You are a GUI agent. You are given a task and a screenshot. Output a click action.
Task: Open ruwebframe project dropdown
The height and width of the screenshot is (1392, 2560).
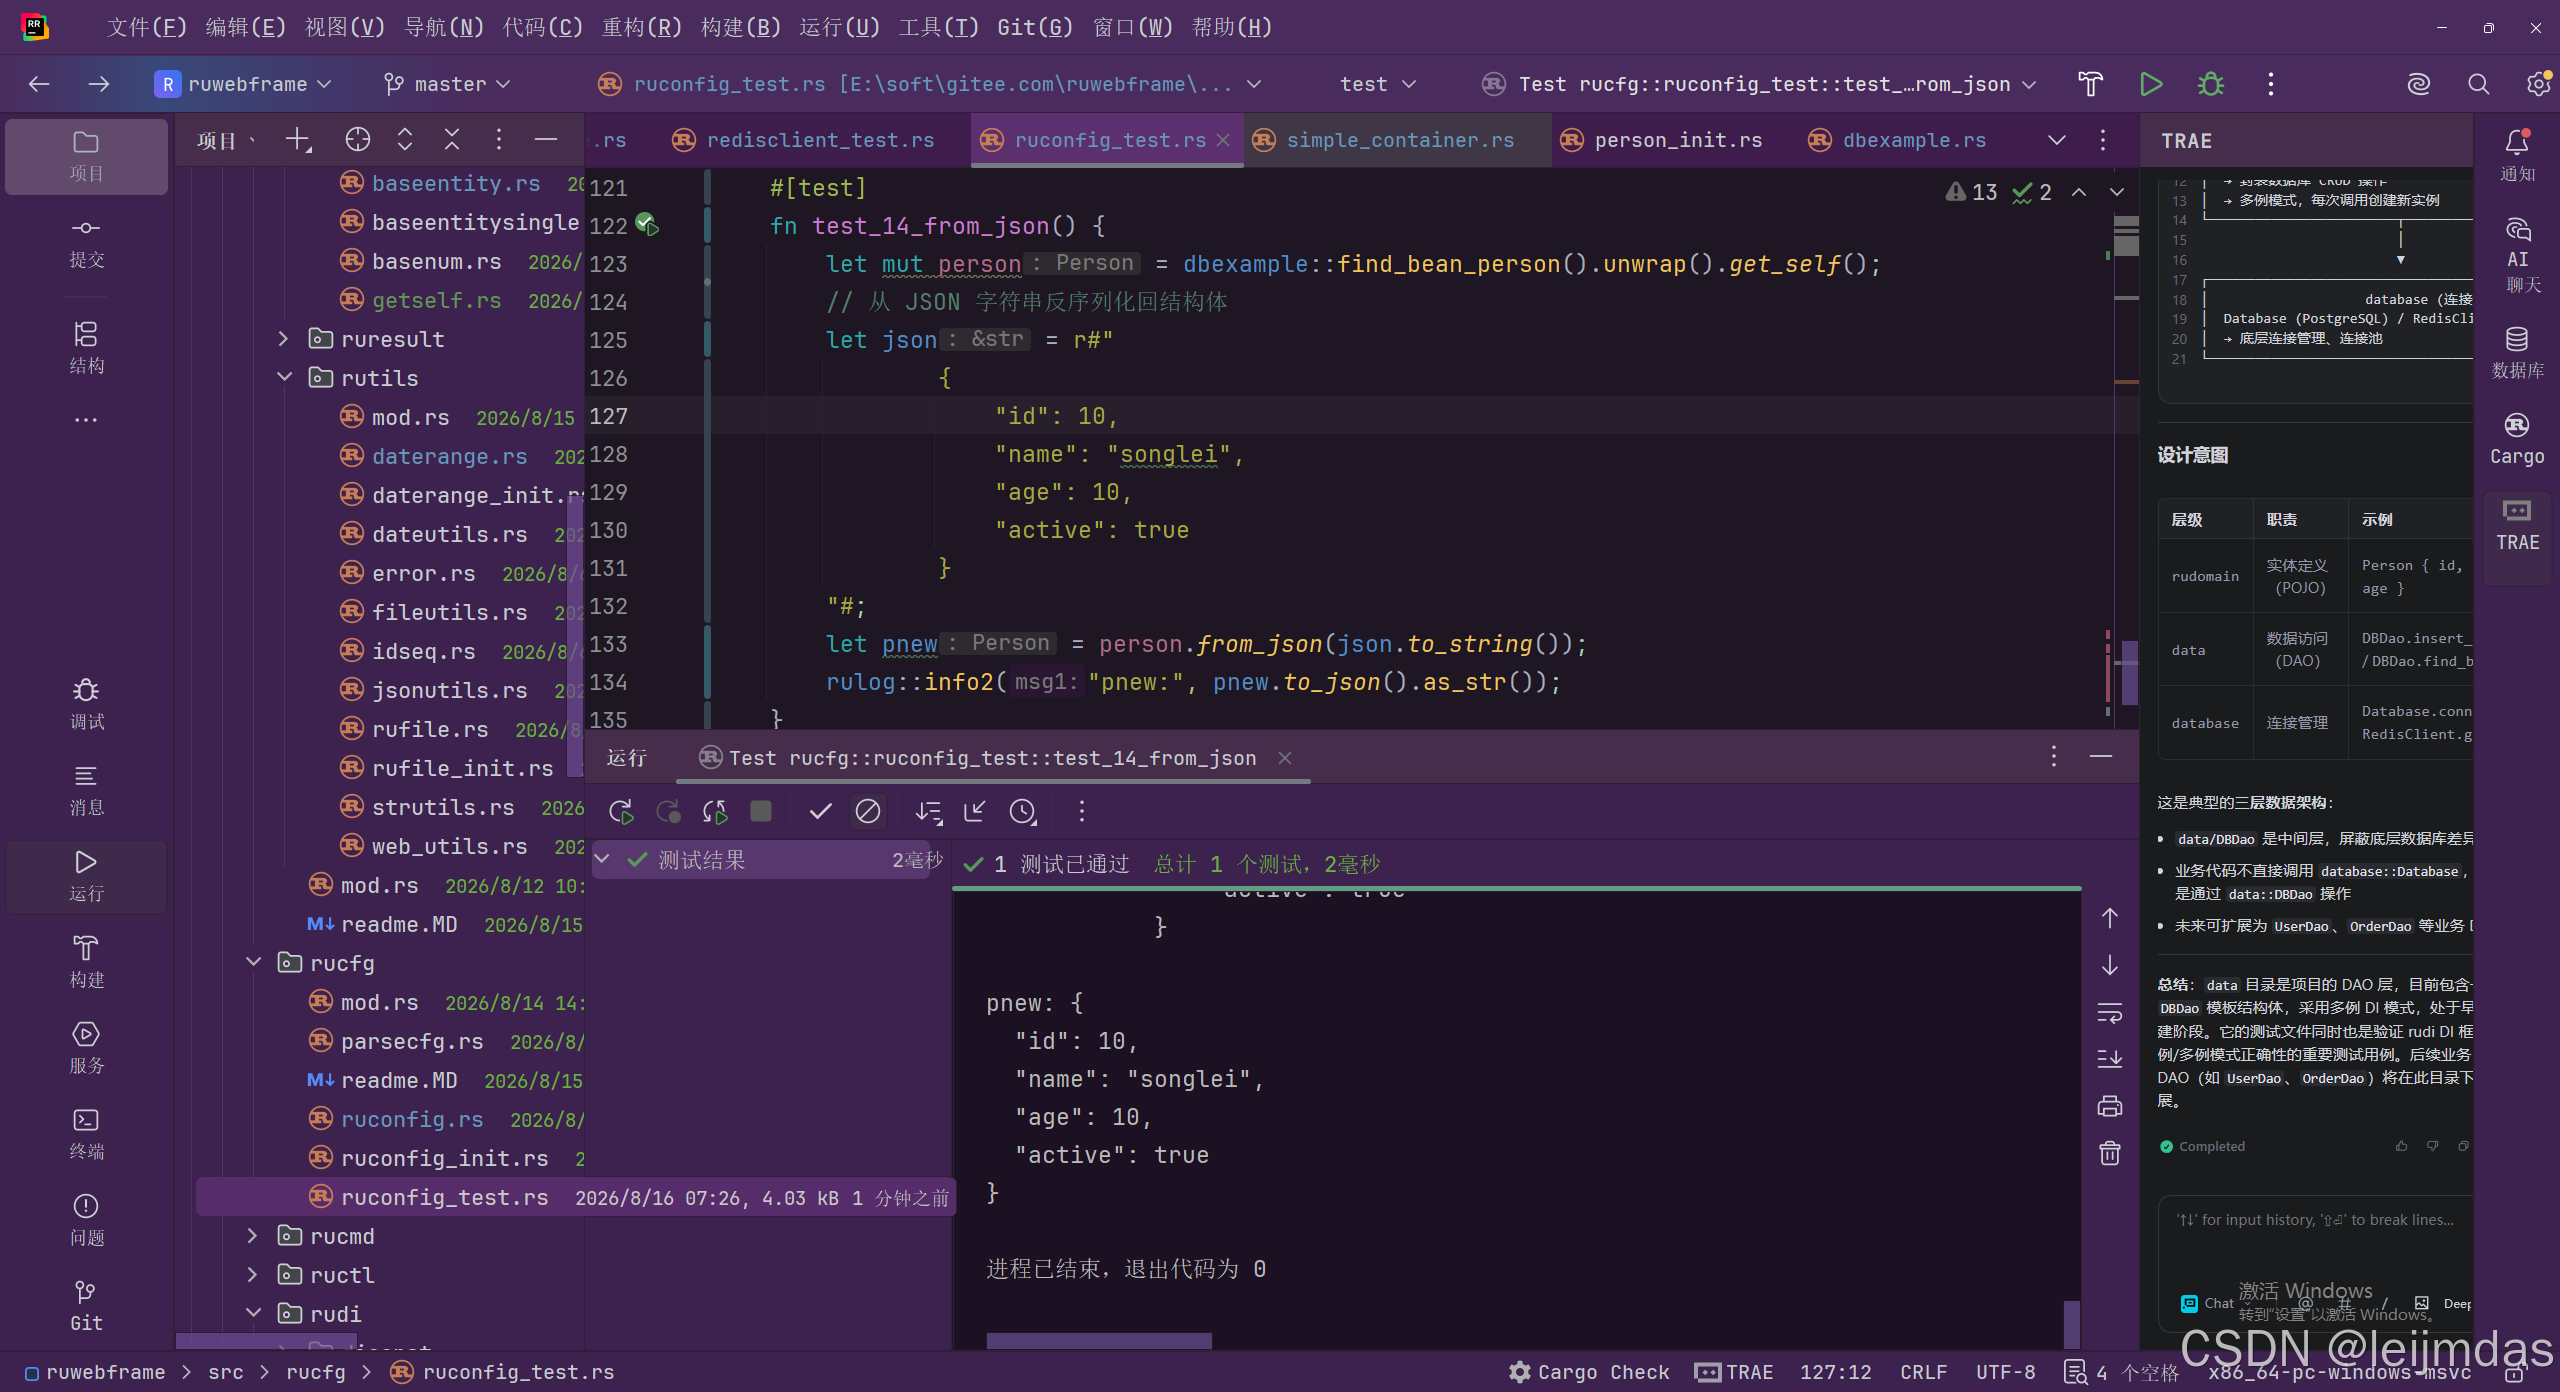tap(243, 84)
